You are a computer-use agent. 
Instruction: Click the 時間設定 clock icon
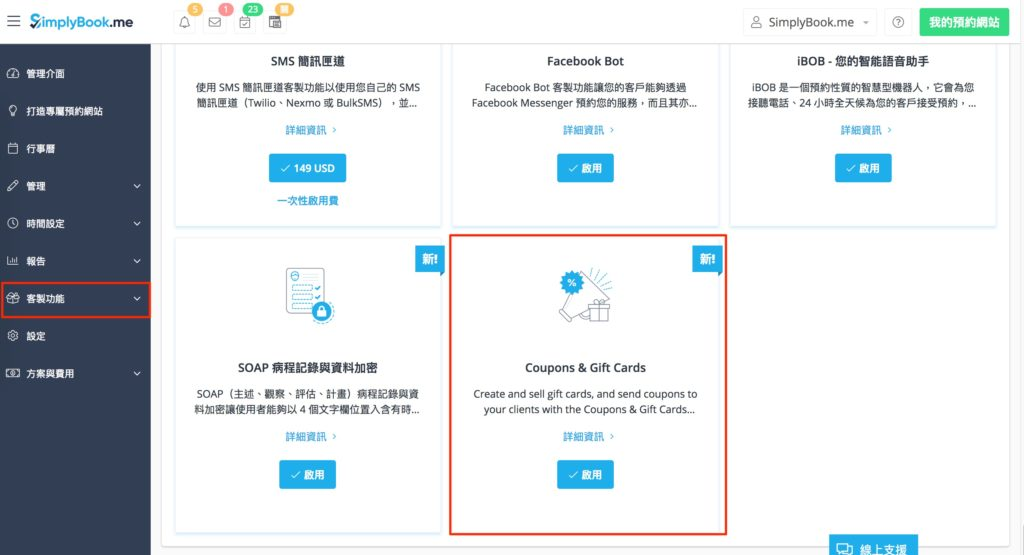coord(13,223)
